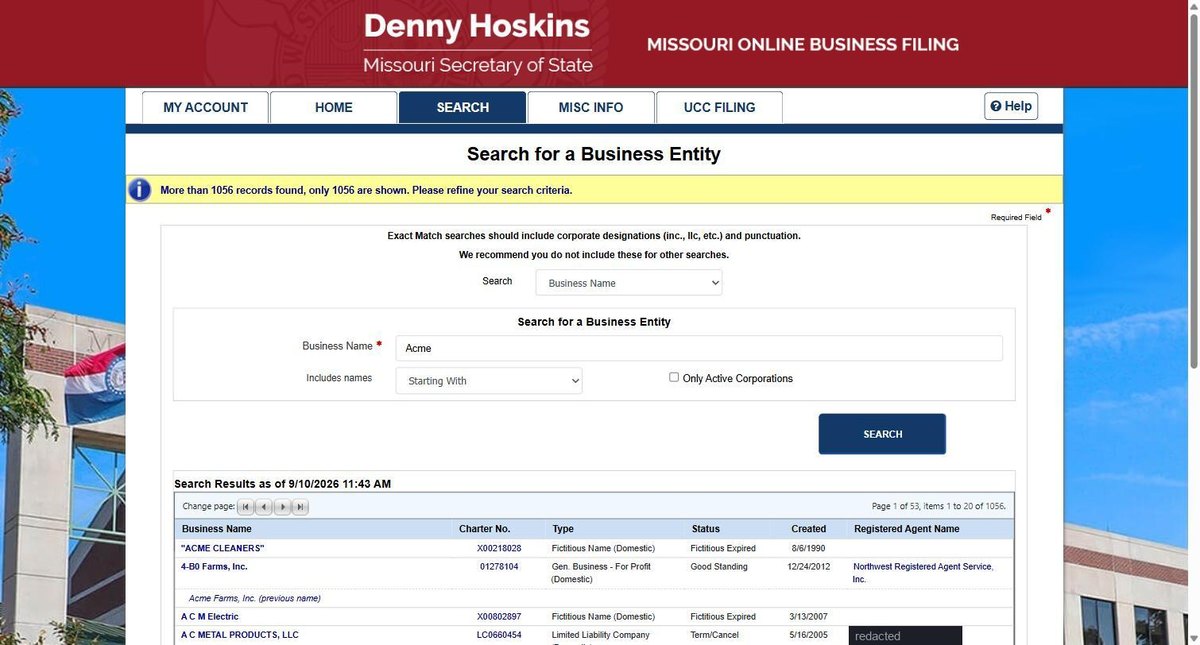Screen dimensions: 1200x645
Task: Click created date 8/6/1990
Action: [810, 549]
